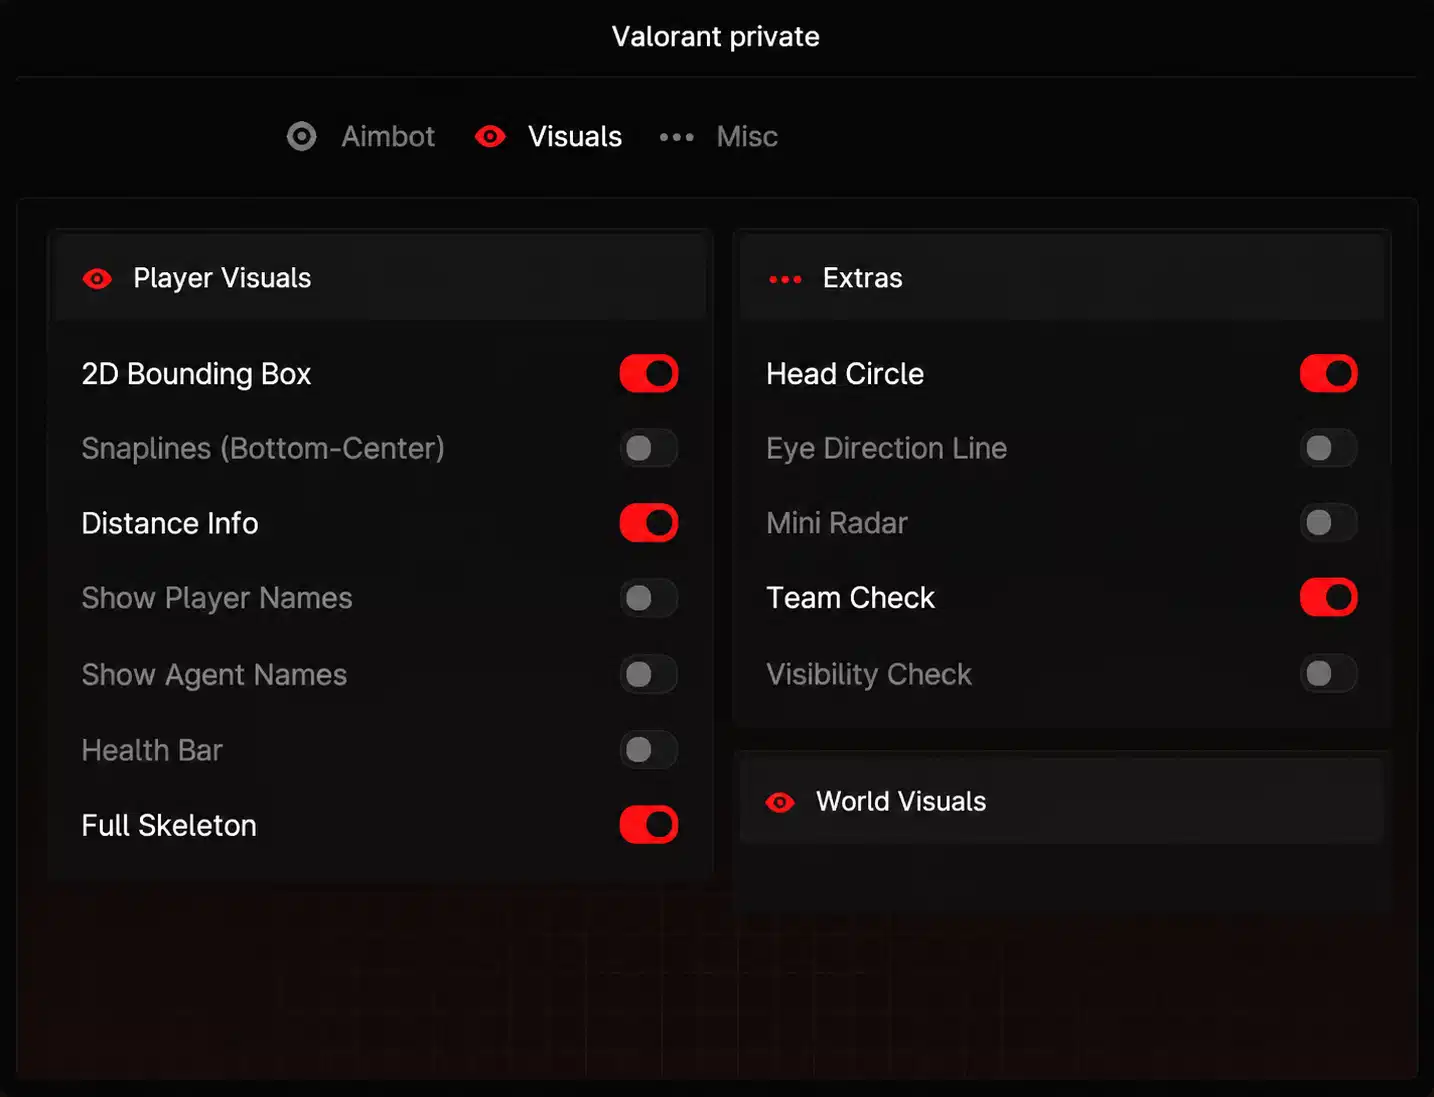Viewport: 1434px width, 1097px height.
Task: Disable the 2D Bounding Box toggle
Action: [649, 374]
